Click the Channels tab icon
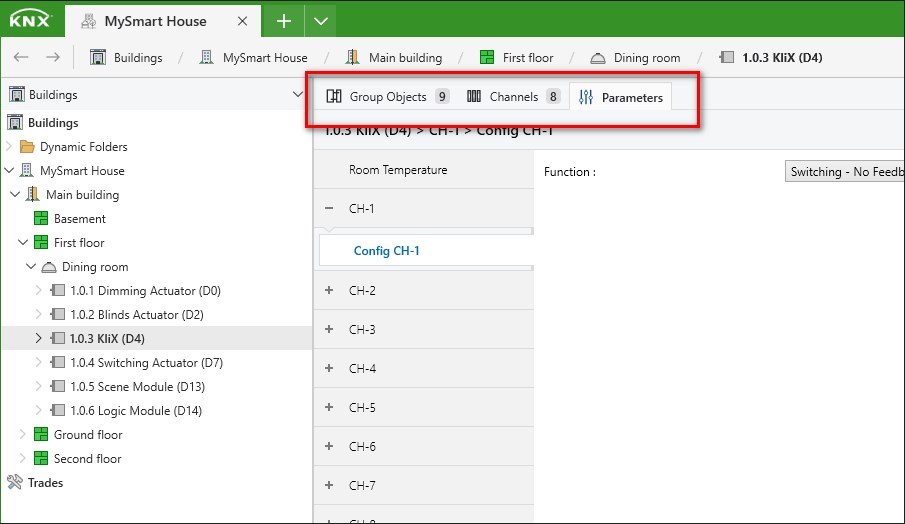 [474, 96]
